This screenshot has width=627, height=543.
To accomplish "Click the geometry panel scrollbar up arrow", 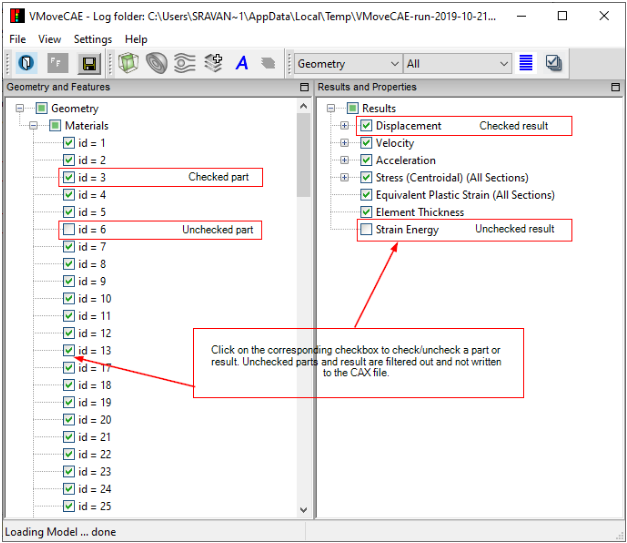I will click(304, 106).
